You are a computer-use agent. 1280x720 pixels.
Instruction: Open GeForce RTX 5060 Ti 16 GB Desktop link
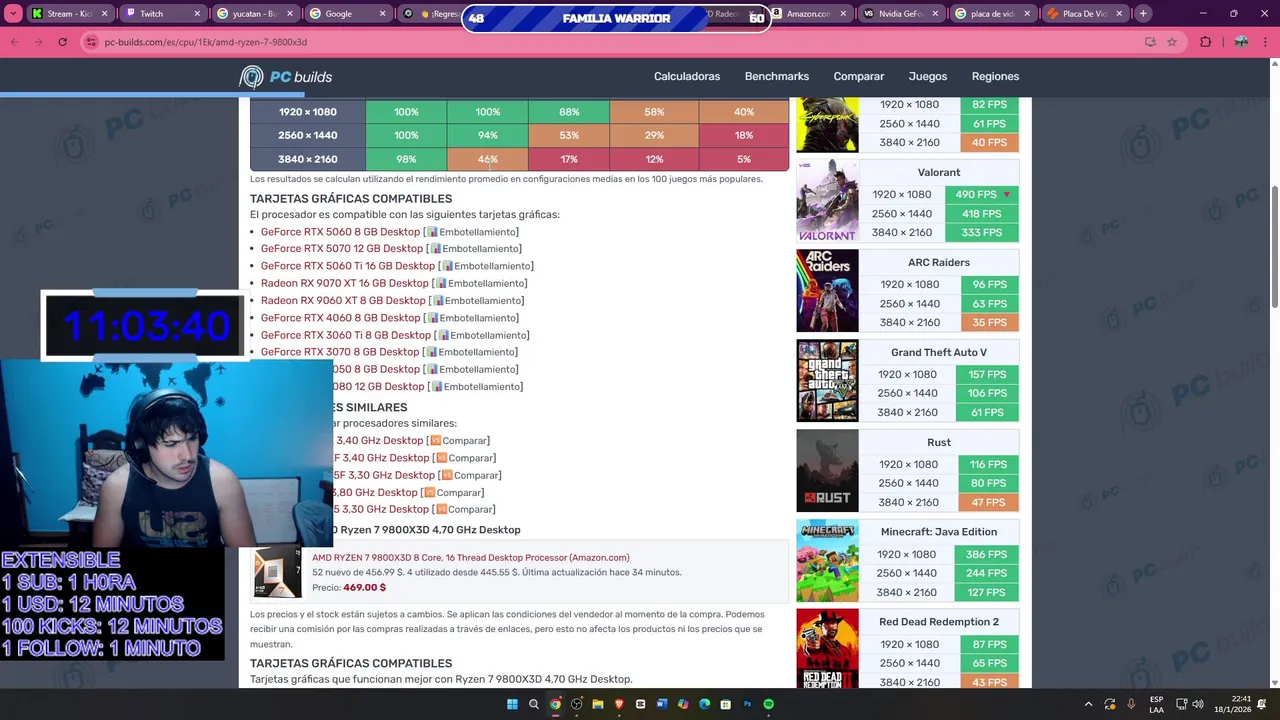click(x=348, y=266)
